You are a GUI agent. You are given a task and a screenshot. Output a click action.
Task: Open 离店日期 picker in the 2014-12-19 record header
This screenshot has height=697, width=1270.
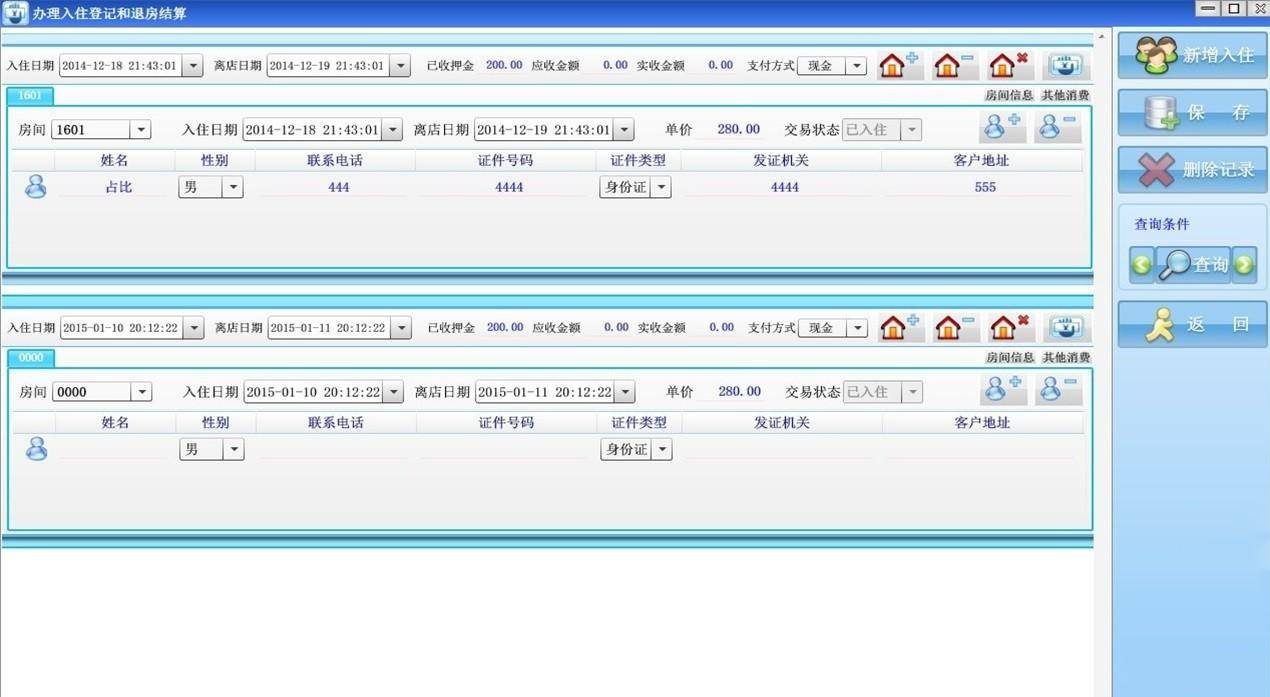coord(400,66)
